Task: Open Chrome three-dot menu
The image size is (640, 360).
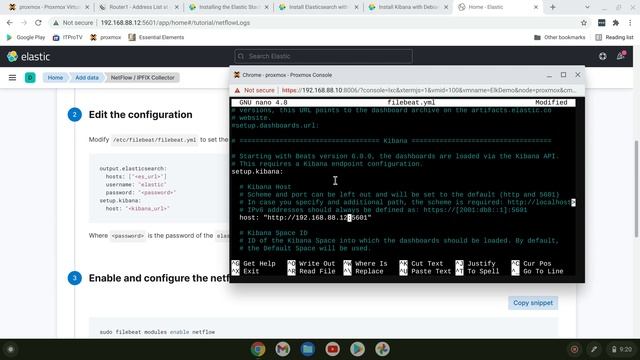Action: (630, 23)
